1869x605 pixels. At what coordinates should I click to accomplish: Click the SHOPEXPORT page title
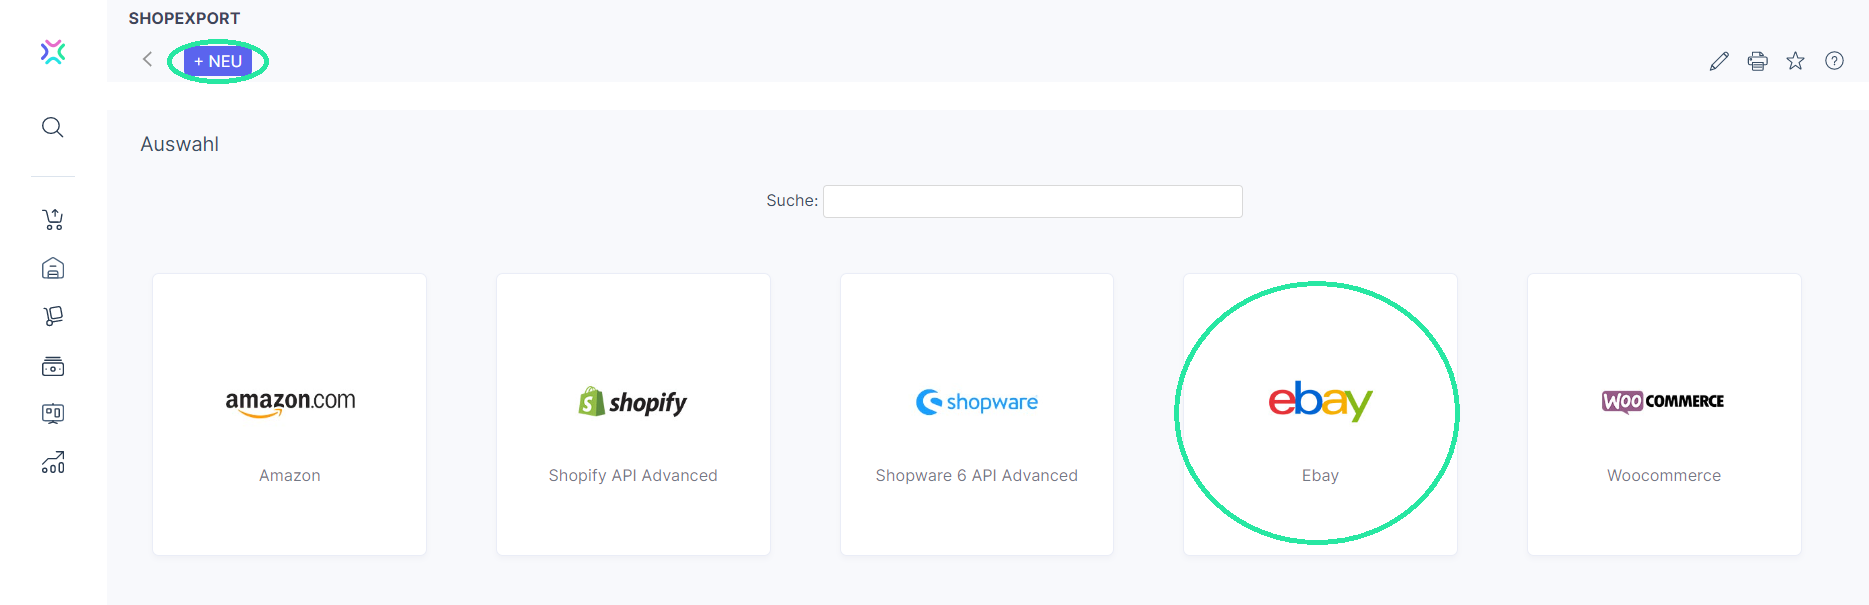click(x=184, y=18)
